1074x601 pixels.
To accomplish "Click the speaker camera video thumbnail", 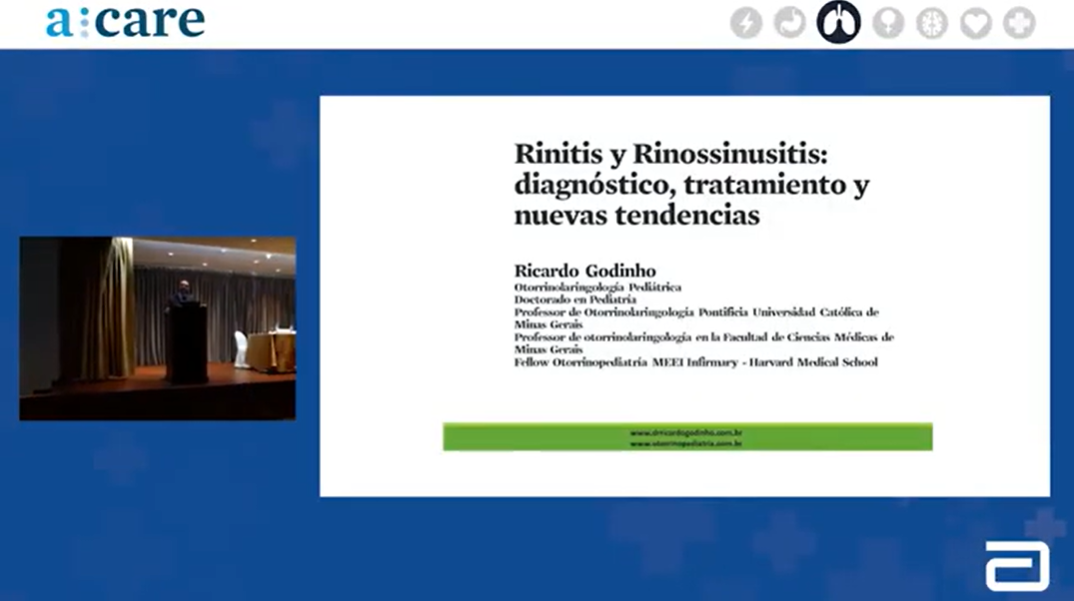I will pos(158,328).
